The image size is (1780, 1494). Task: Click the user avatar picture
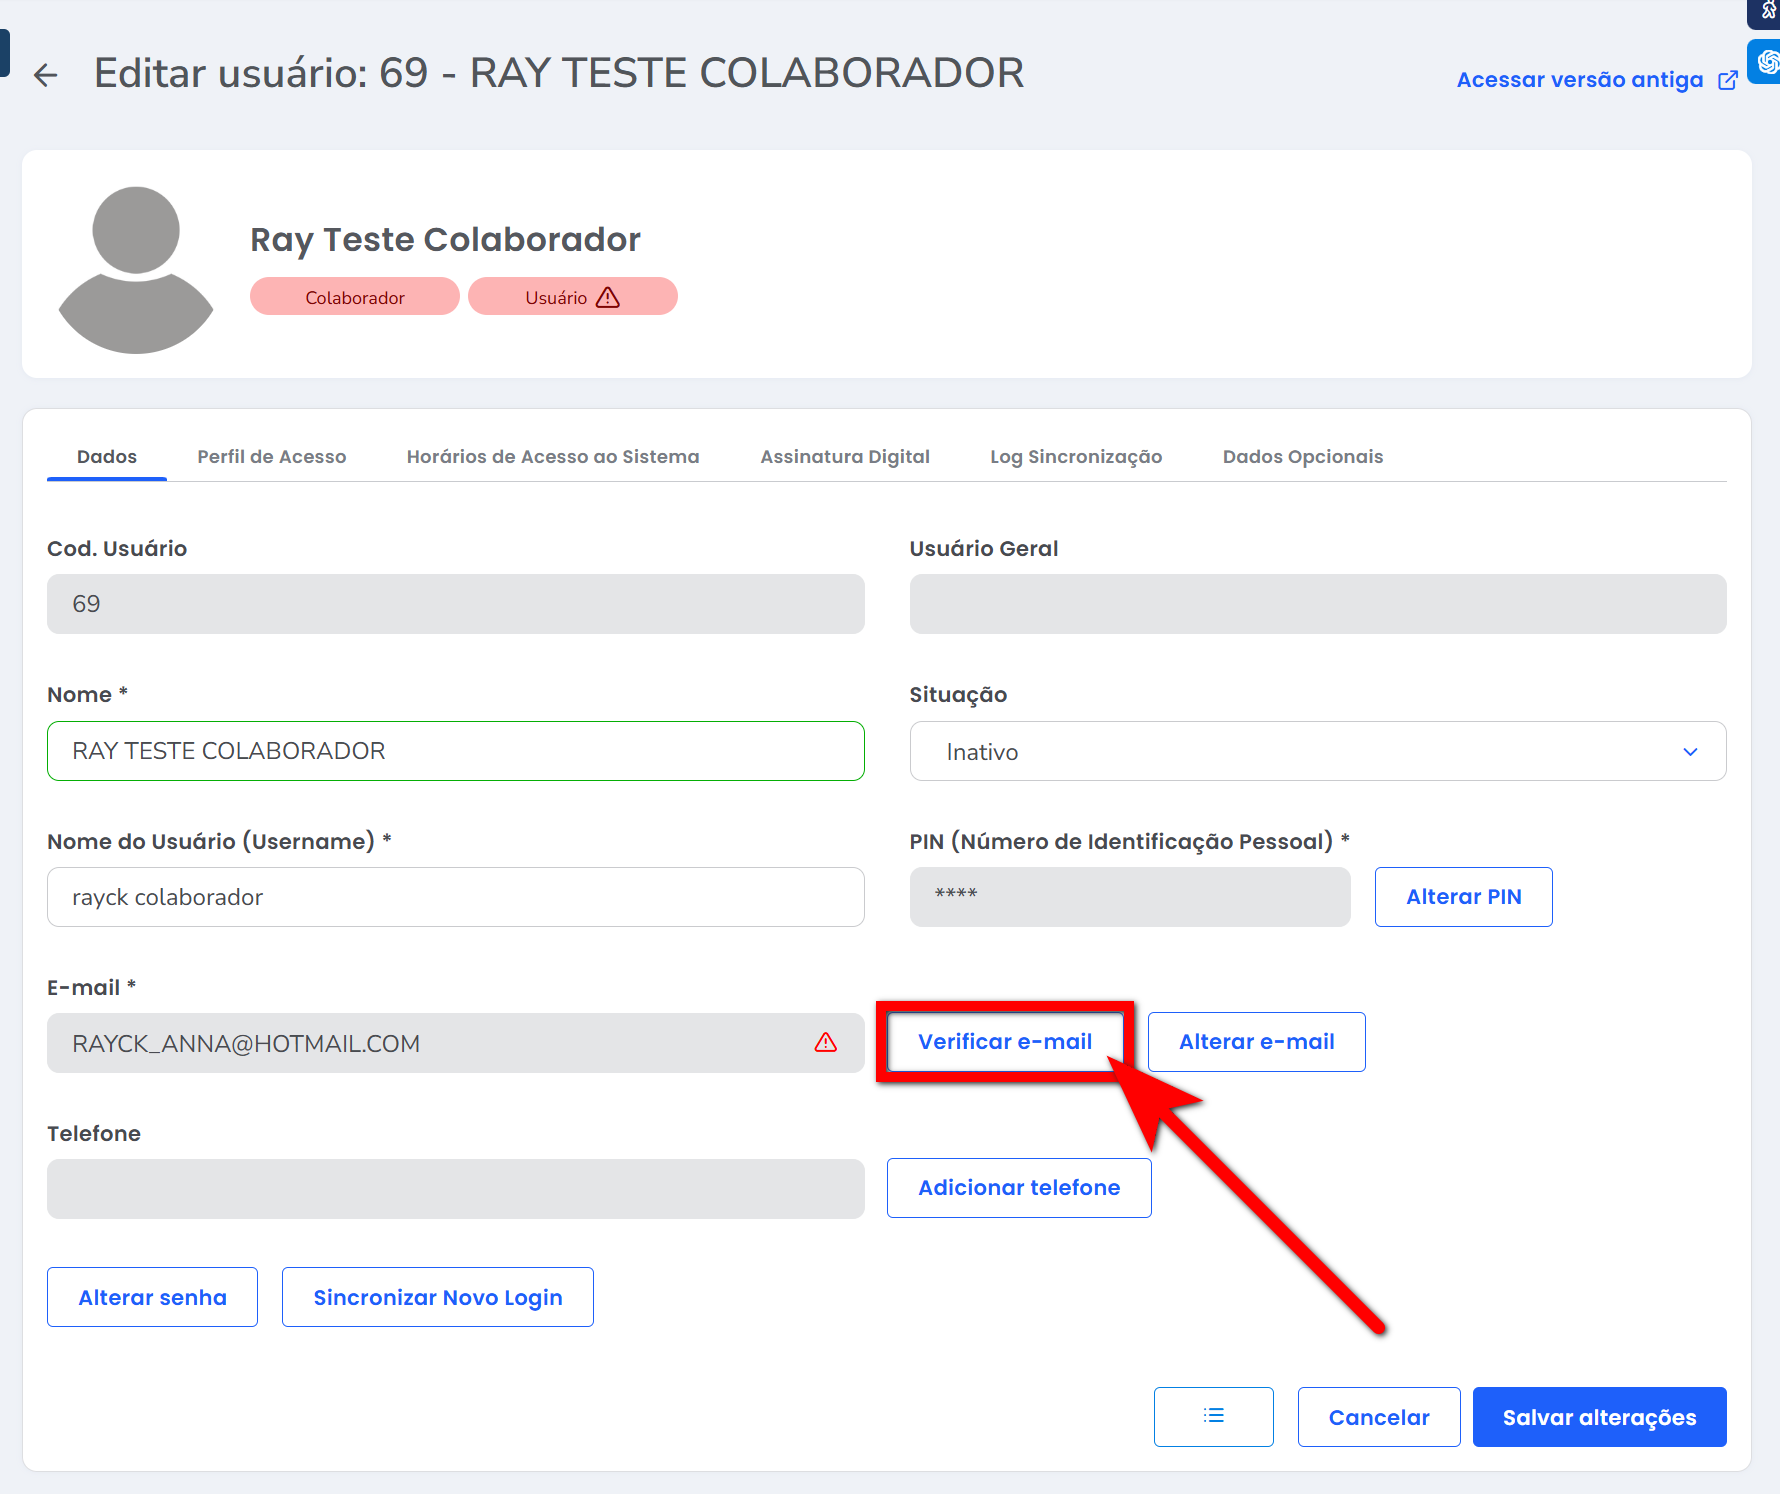136,269
